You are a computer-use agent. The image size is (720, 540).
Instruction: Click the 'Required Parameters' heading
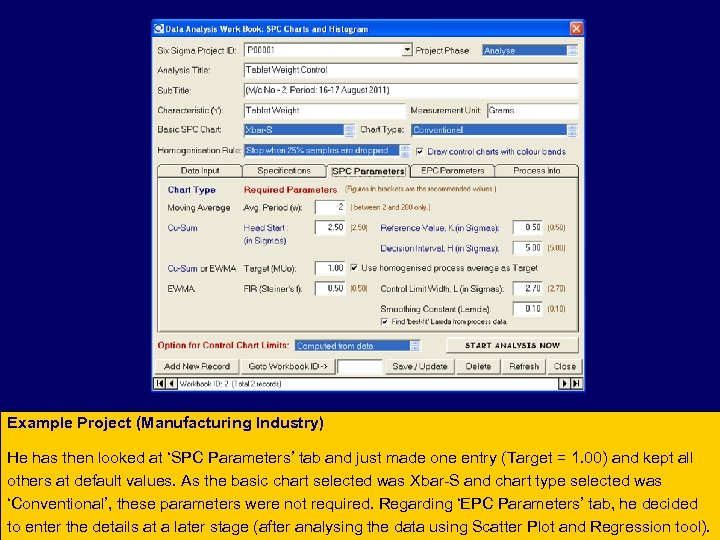pyautogui.click(x=290, y=190)
